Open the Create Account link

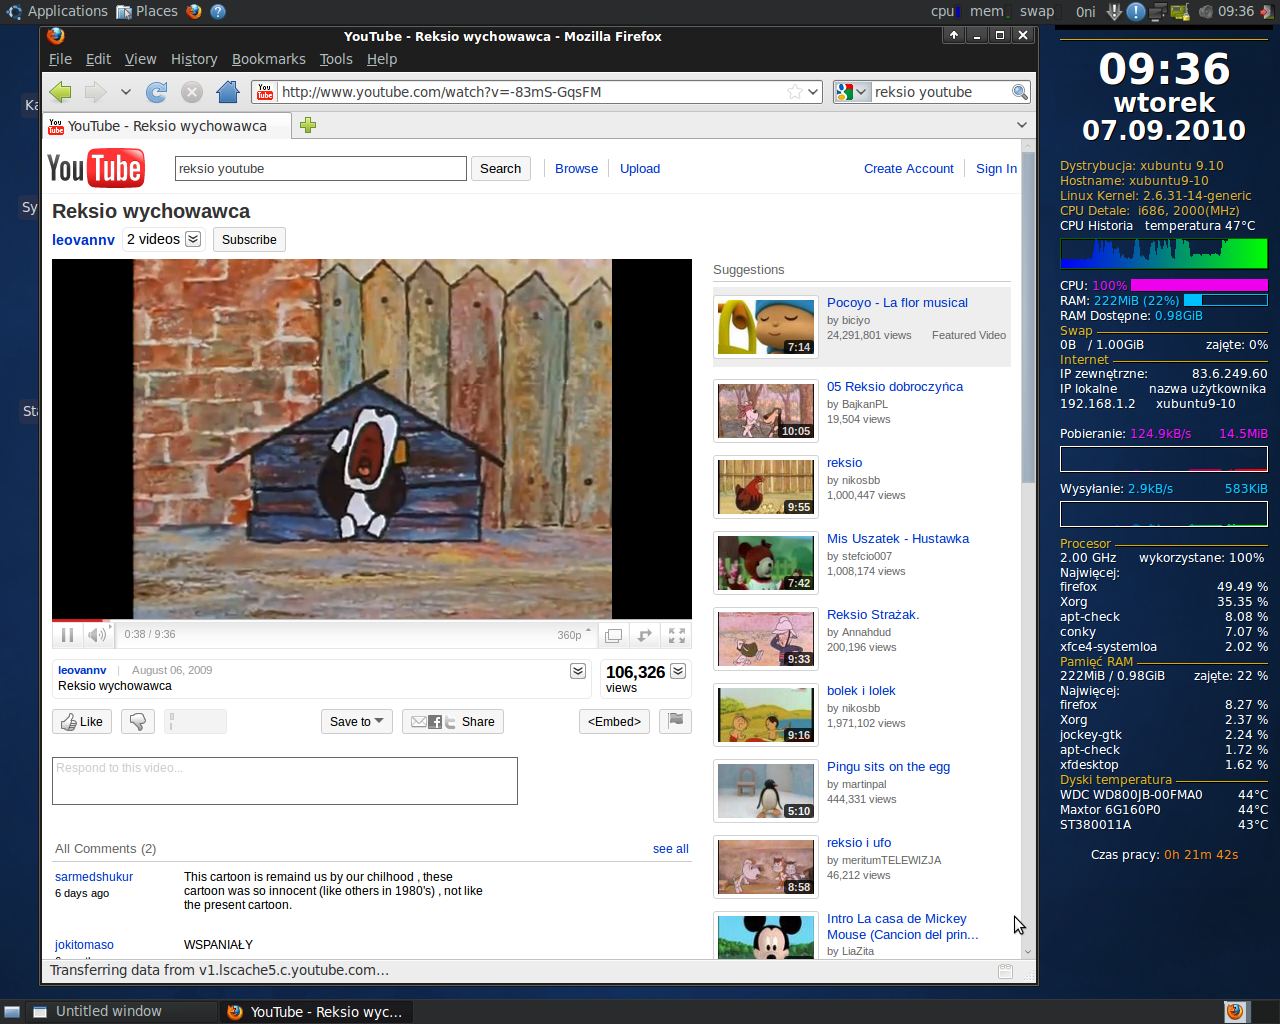[909, 168]
